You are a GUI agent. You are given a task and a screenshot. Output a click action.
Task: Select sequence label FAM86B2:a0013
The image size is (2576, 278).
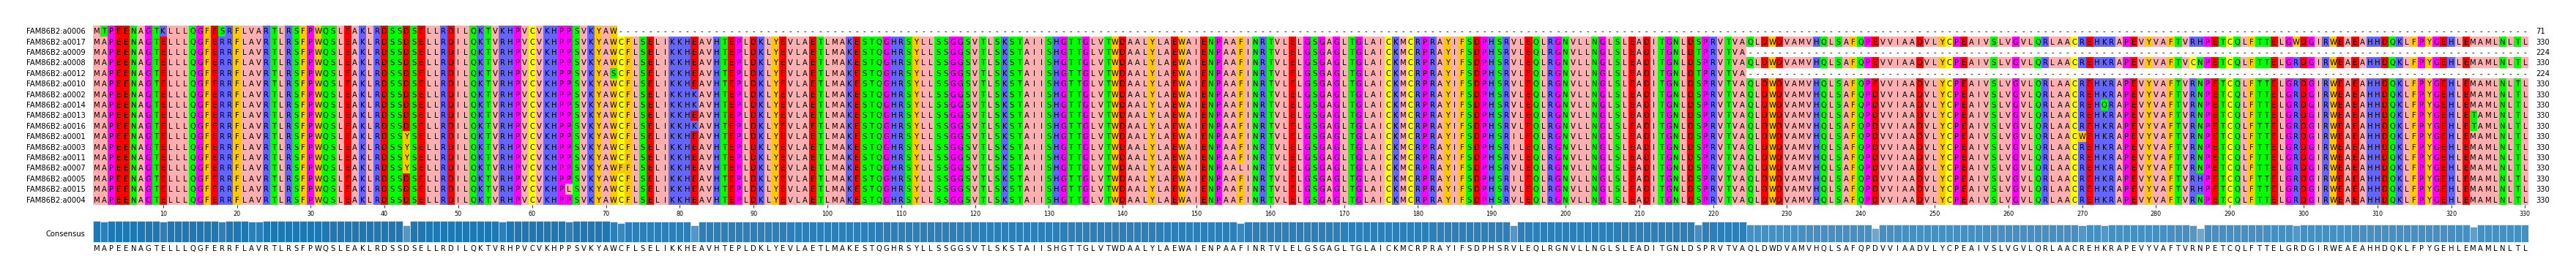56,115
